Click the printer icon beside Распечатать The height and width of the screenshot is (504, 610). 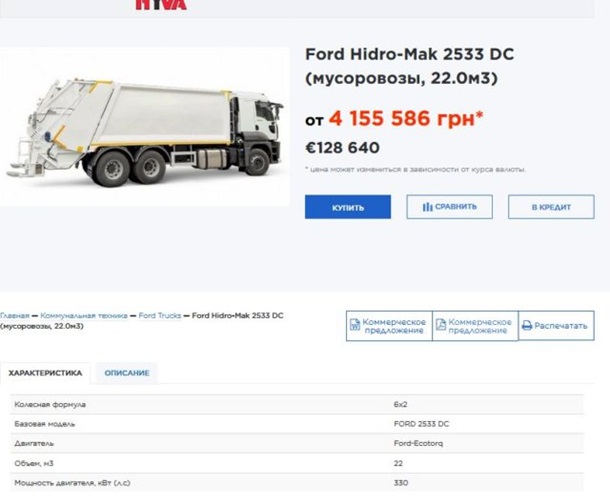coord(527,325)
